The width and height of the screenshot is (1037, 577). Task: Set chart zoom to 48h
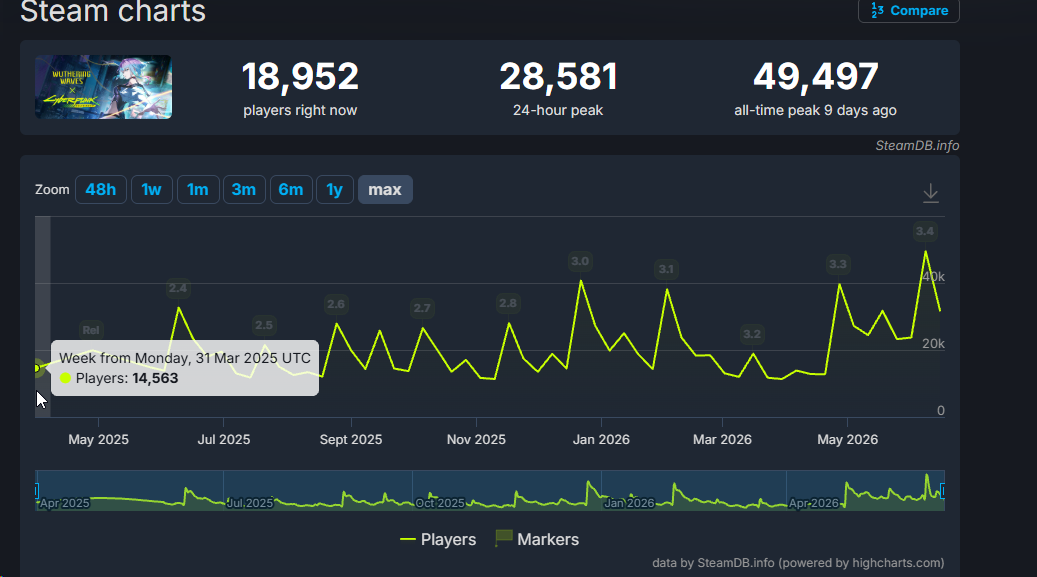(101, 190)
